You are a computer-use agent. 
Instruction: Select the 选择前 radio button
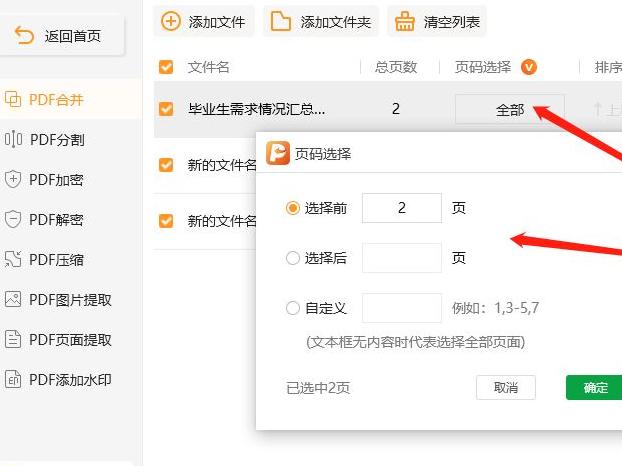tap(293, 208)
